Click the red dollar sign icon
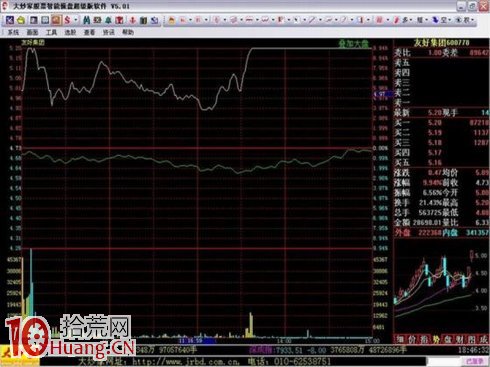Viewport: 490px width, 367px height. tap(67, 20)
